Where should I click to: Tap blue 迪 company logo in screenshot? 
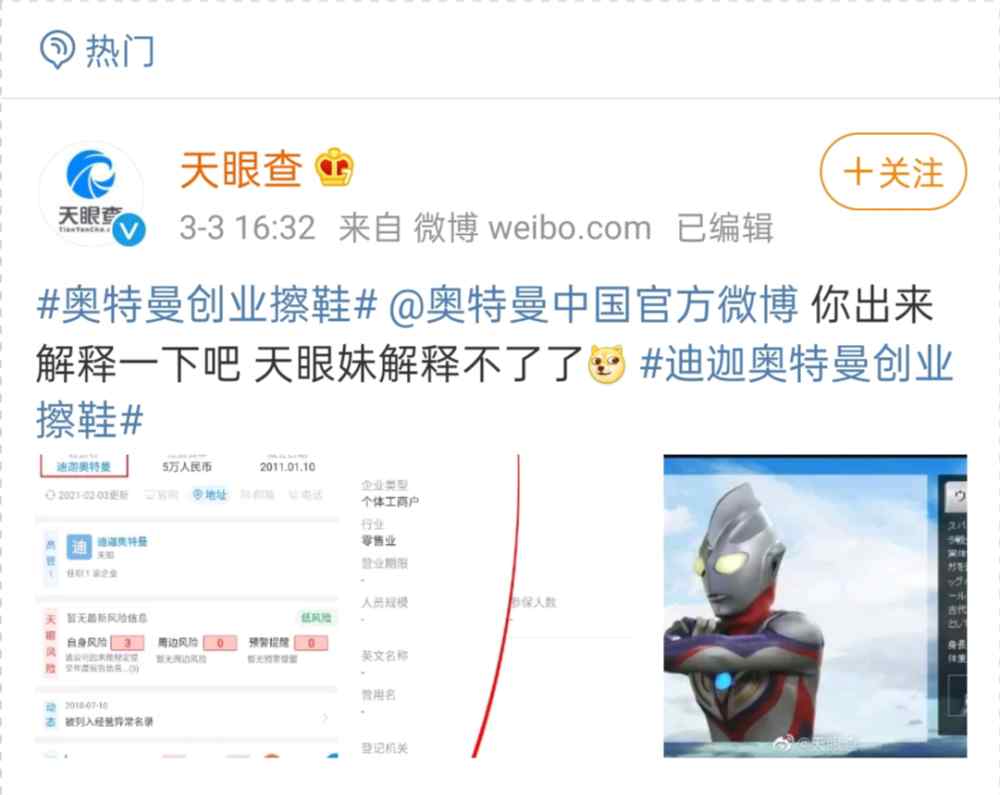click(x=79, y=546)
